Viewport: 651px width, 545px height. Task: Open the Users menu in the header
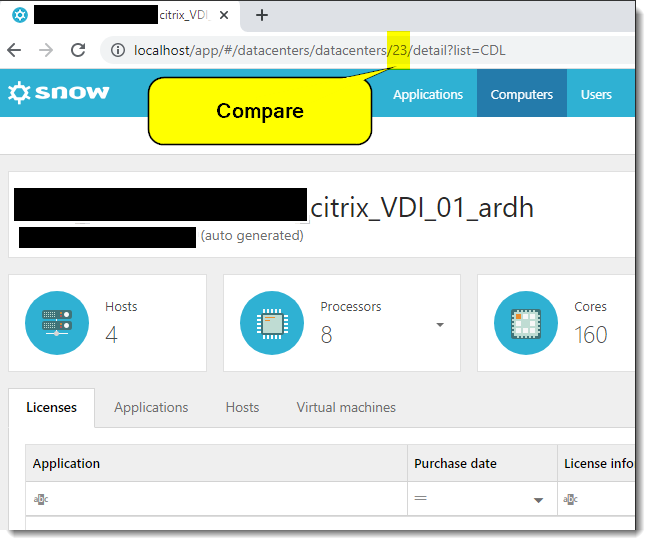pos(596,94)
